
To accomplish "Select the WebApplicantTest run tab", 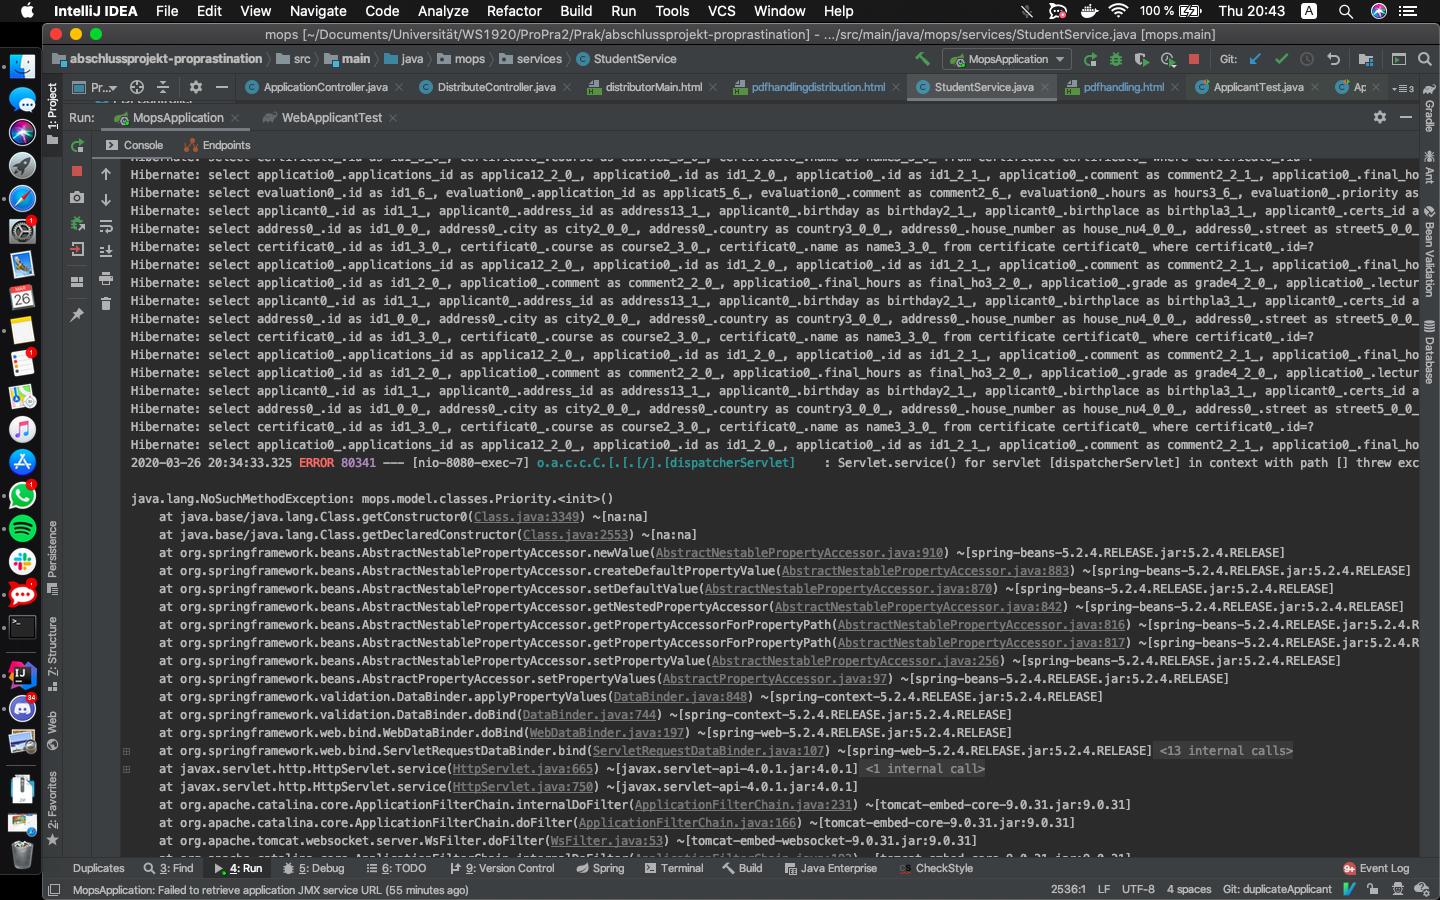I will 331,117.
